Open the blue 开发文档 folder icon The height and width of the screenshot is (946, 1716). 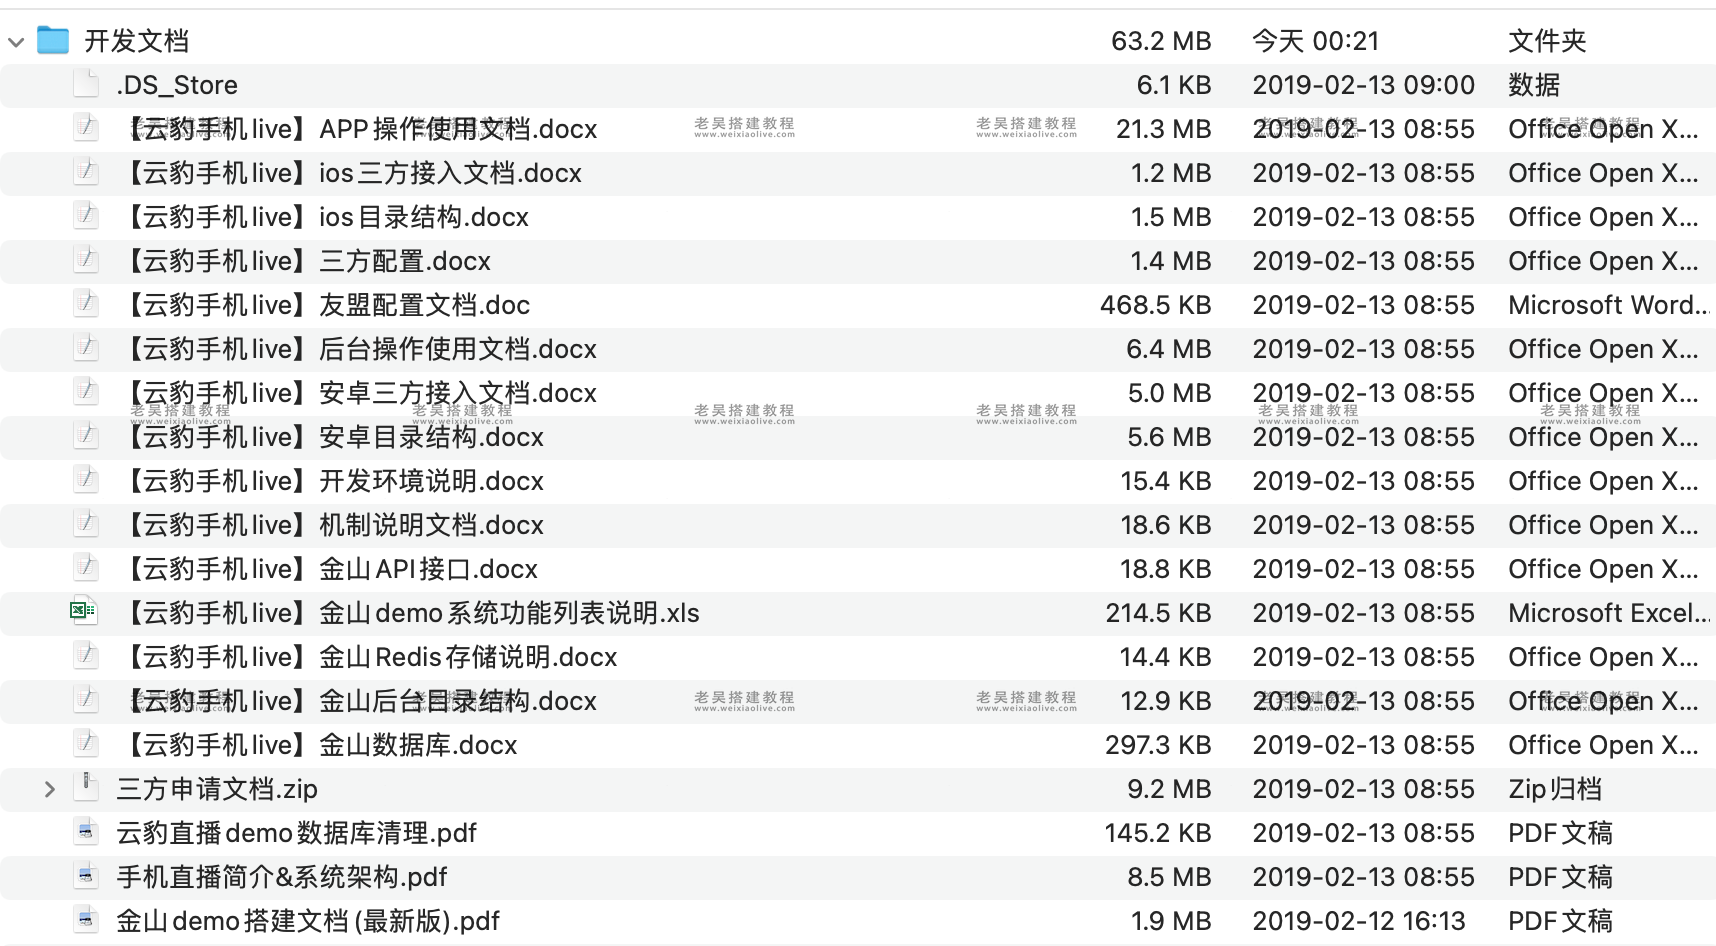point(52,41)
